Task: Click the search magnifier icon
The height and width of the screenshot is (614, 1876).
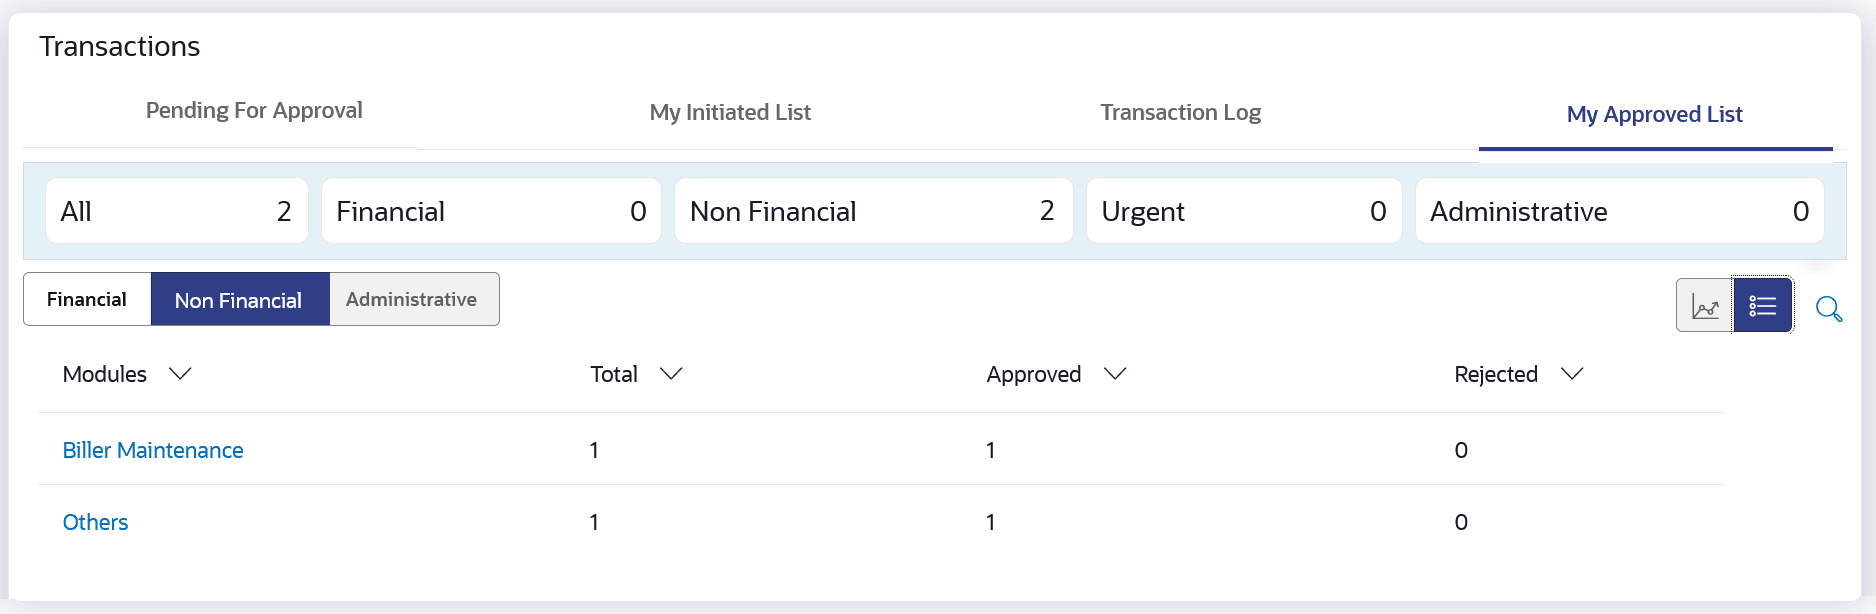Action: [1828, 309]
